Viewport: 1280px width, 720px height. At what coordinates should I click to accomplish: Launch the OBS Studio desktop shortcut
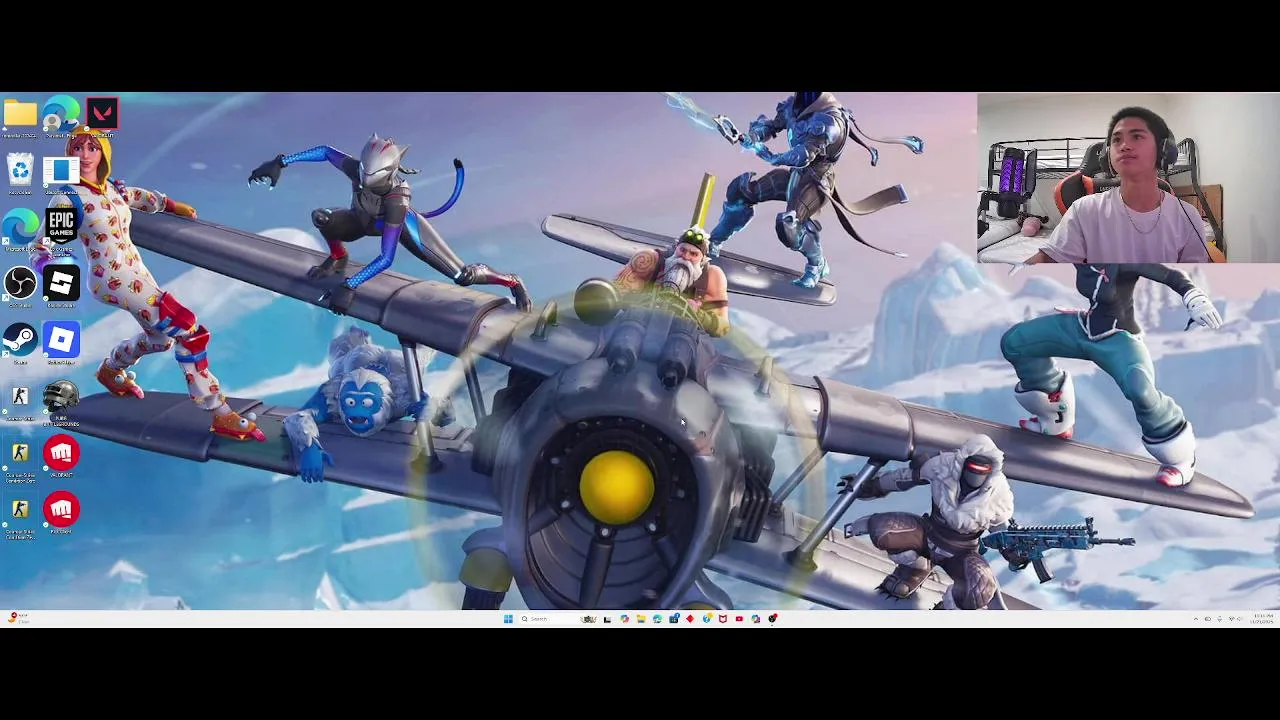20,284
